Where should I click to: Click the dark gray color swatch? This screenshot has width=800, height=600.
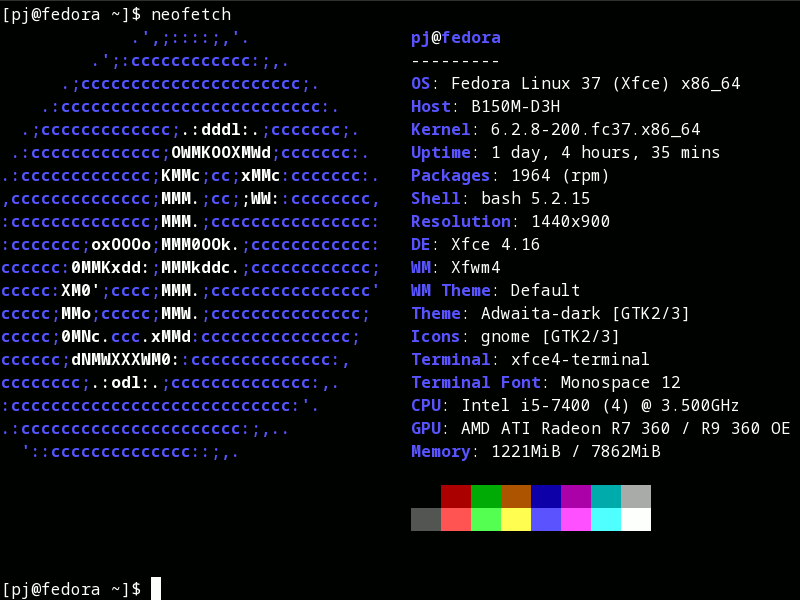pyautogui.click(x=426, y=519)
